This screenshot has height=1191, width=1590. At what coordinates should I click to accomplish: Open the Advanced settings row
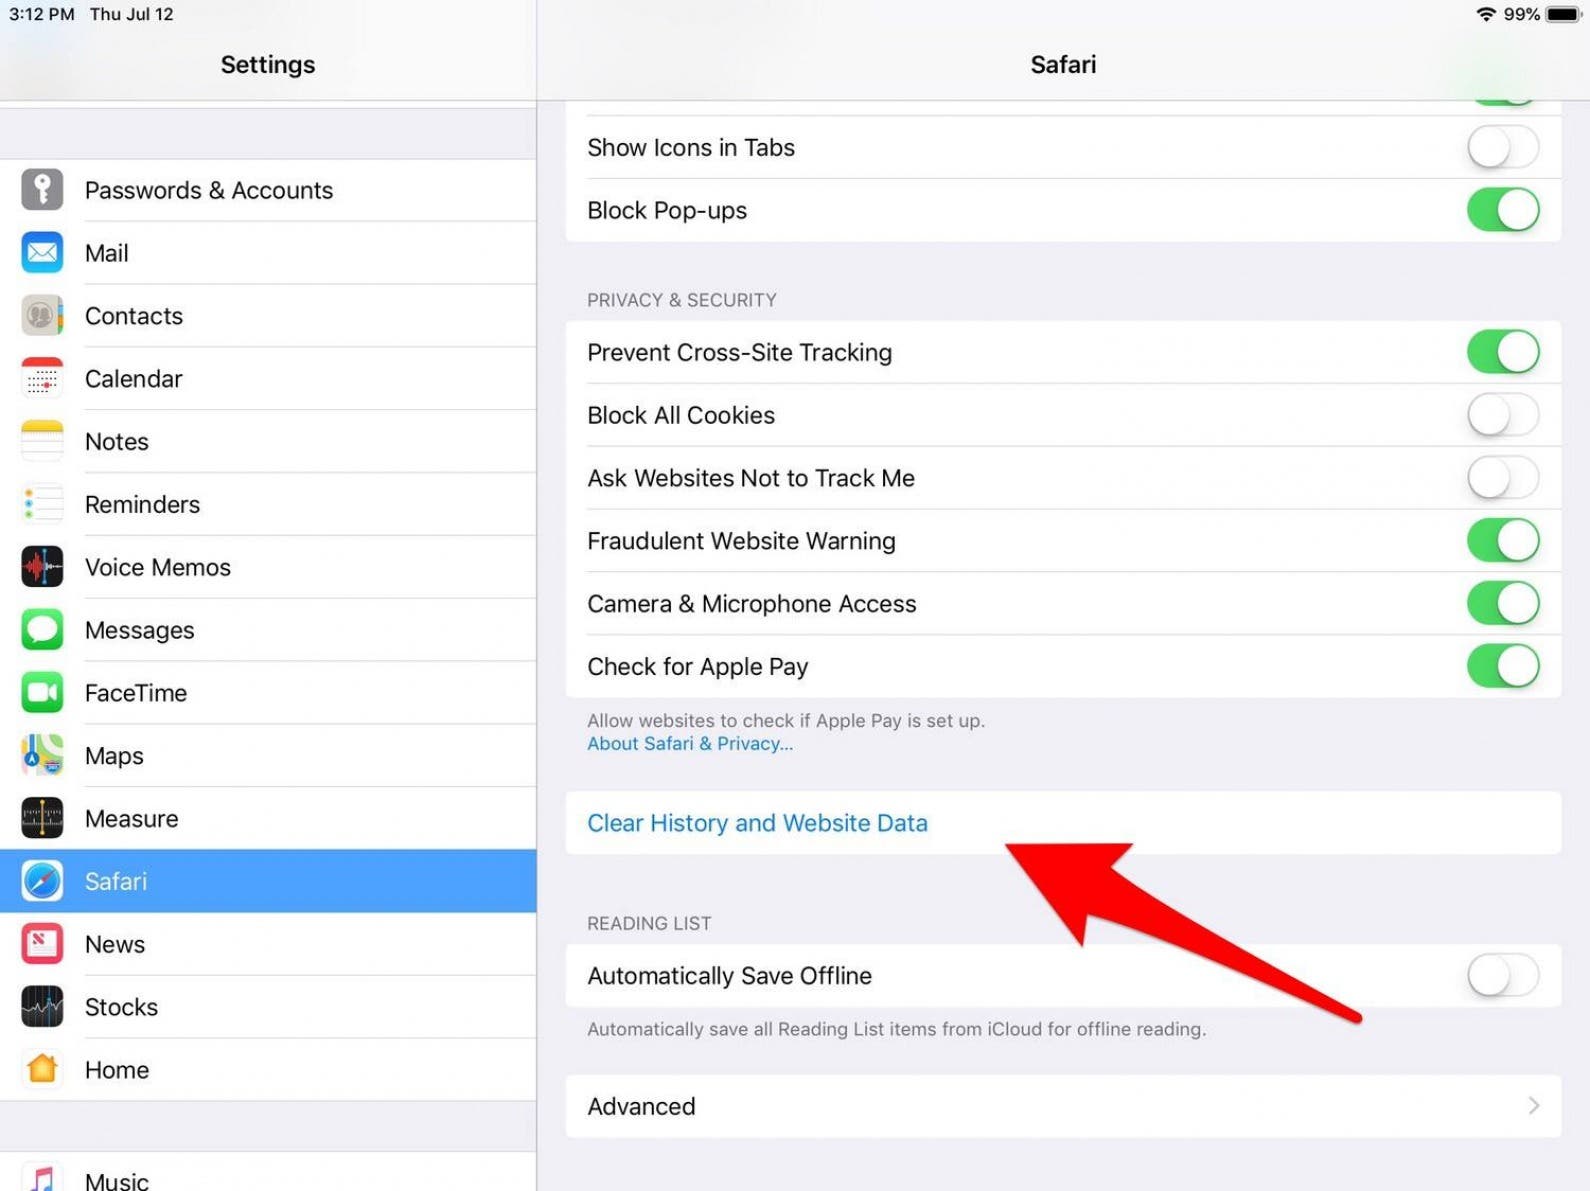1063,1106
